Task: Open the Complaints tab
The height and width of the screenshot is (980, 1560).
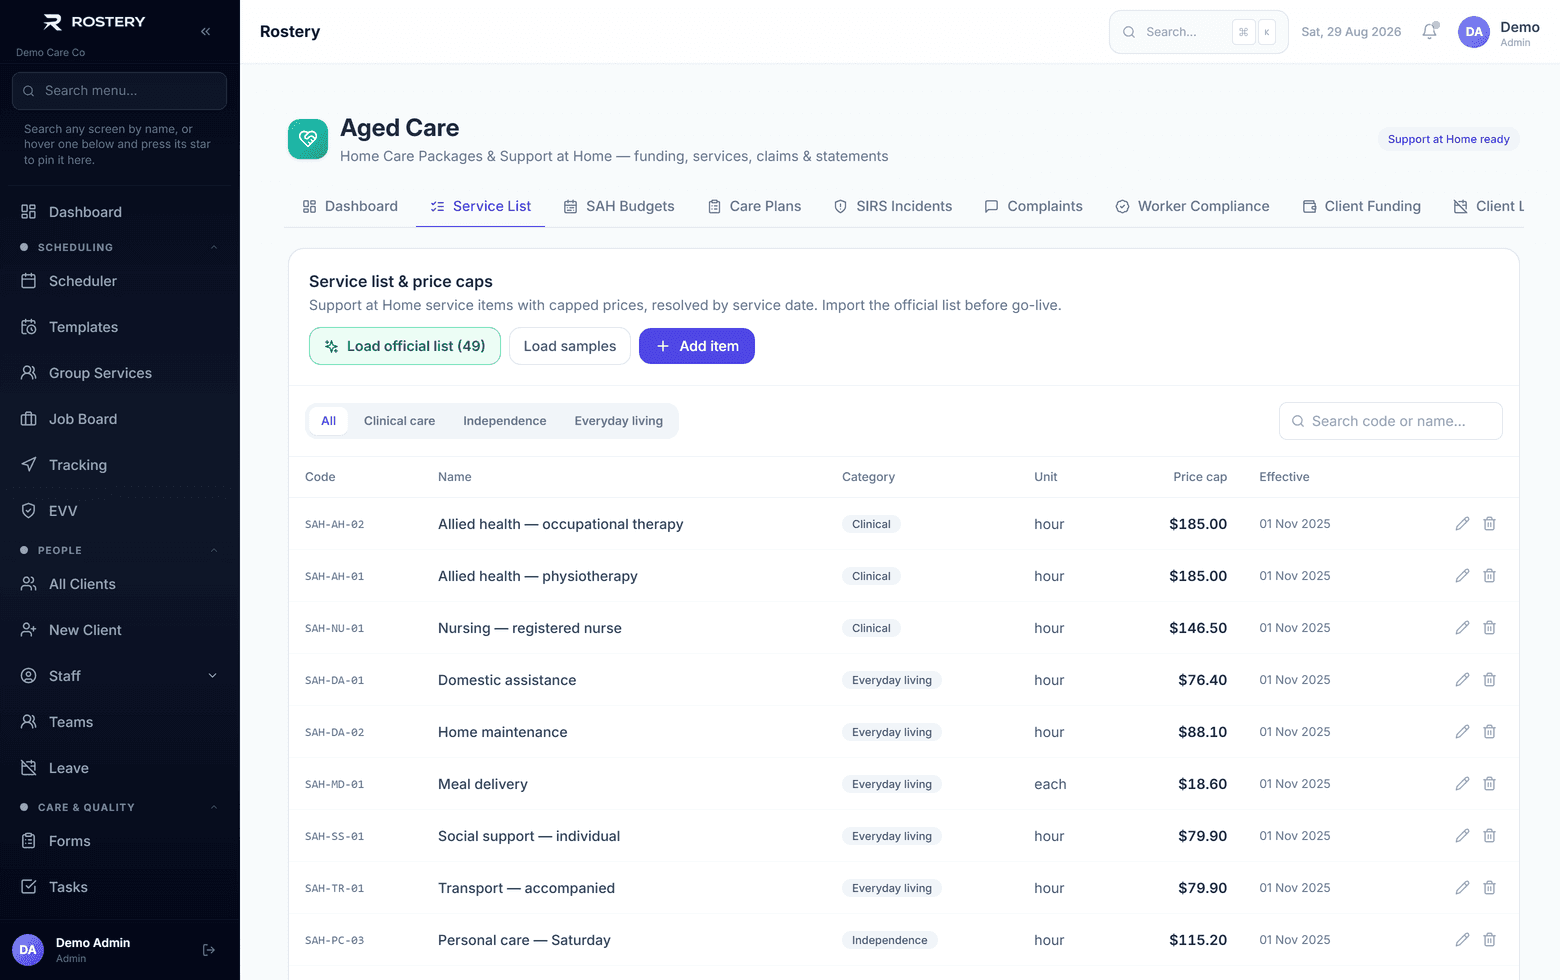Action: 1034,206
